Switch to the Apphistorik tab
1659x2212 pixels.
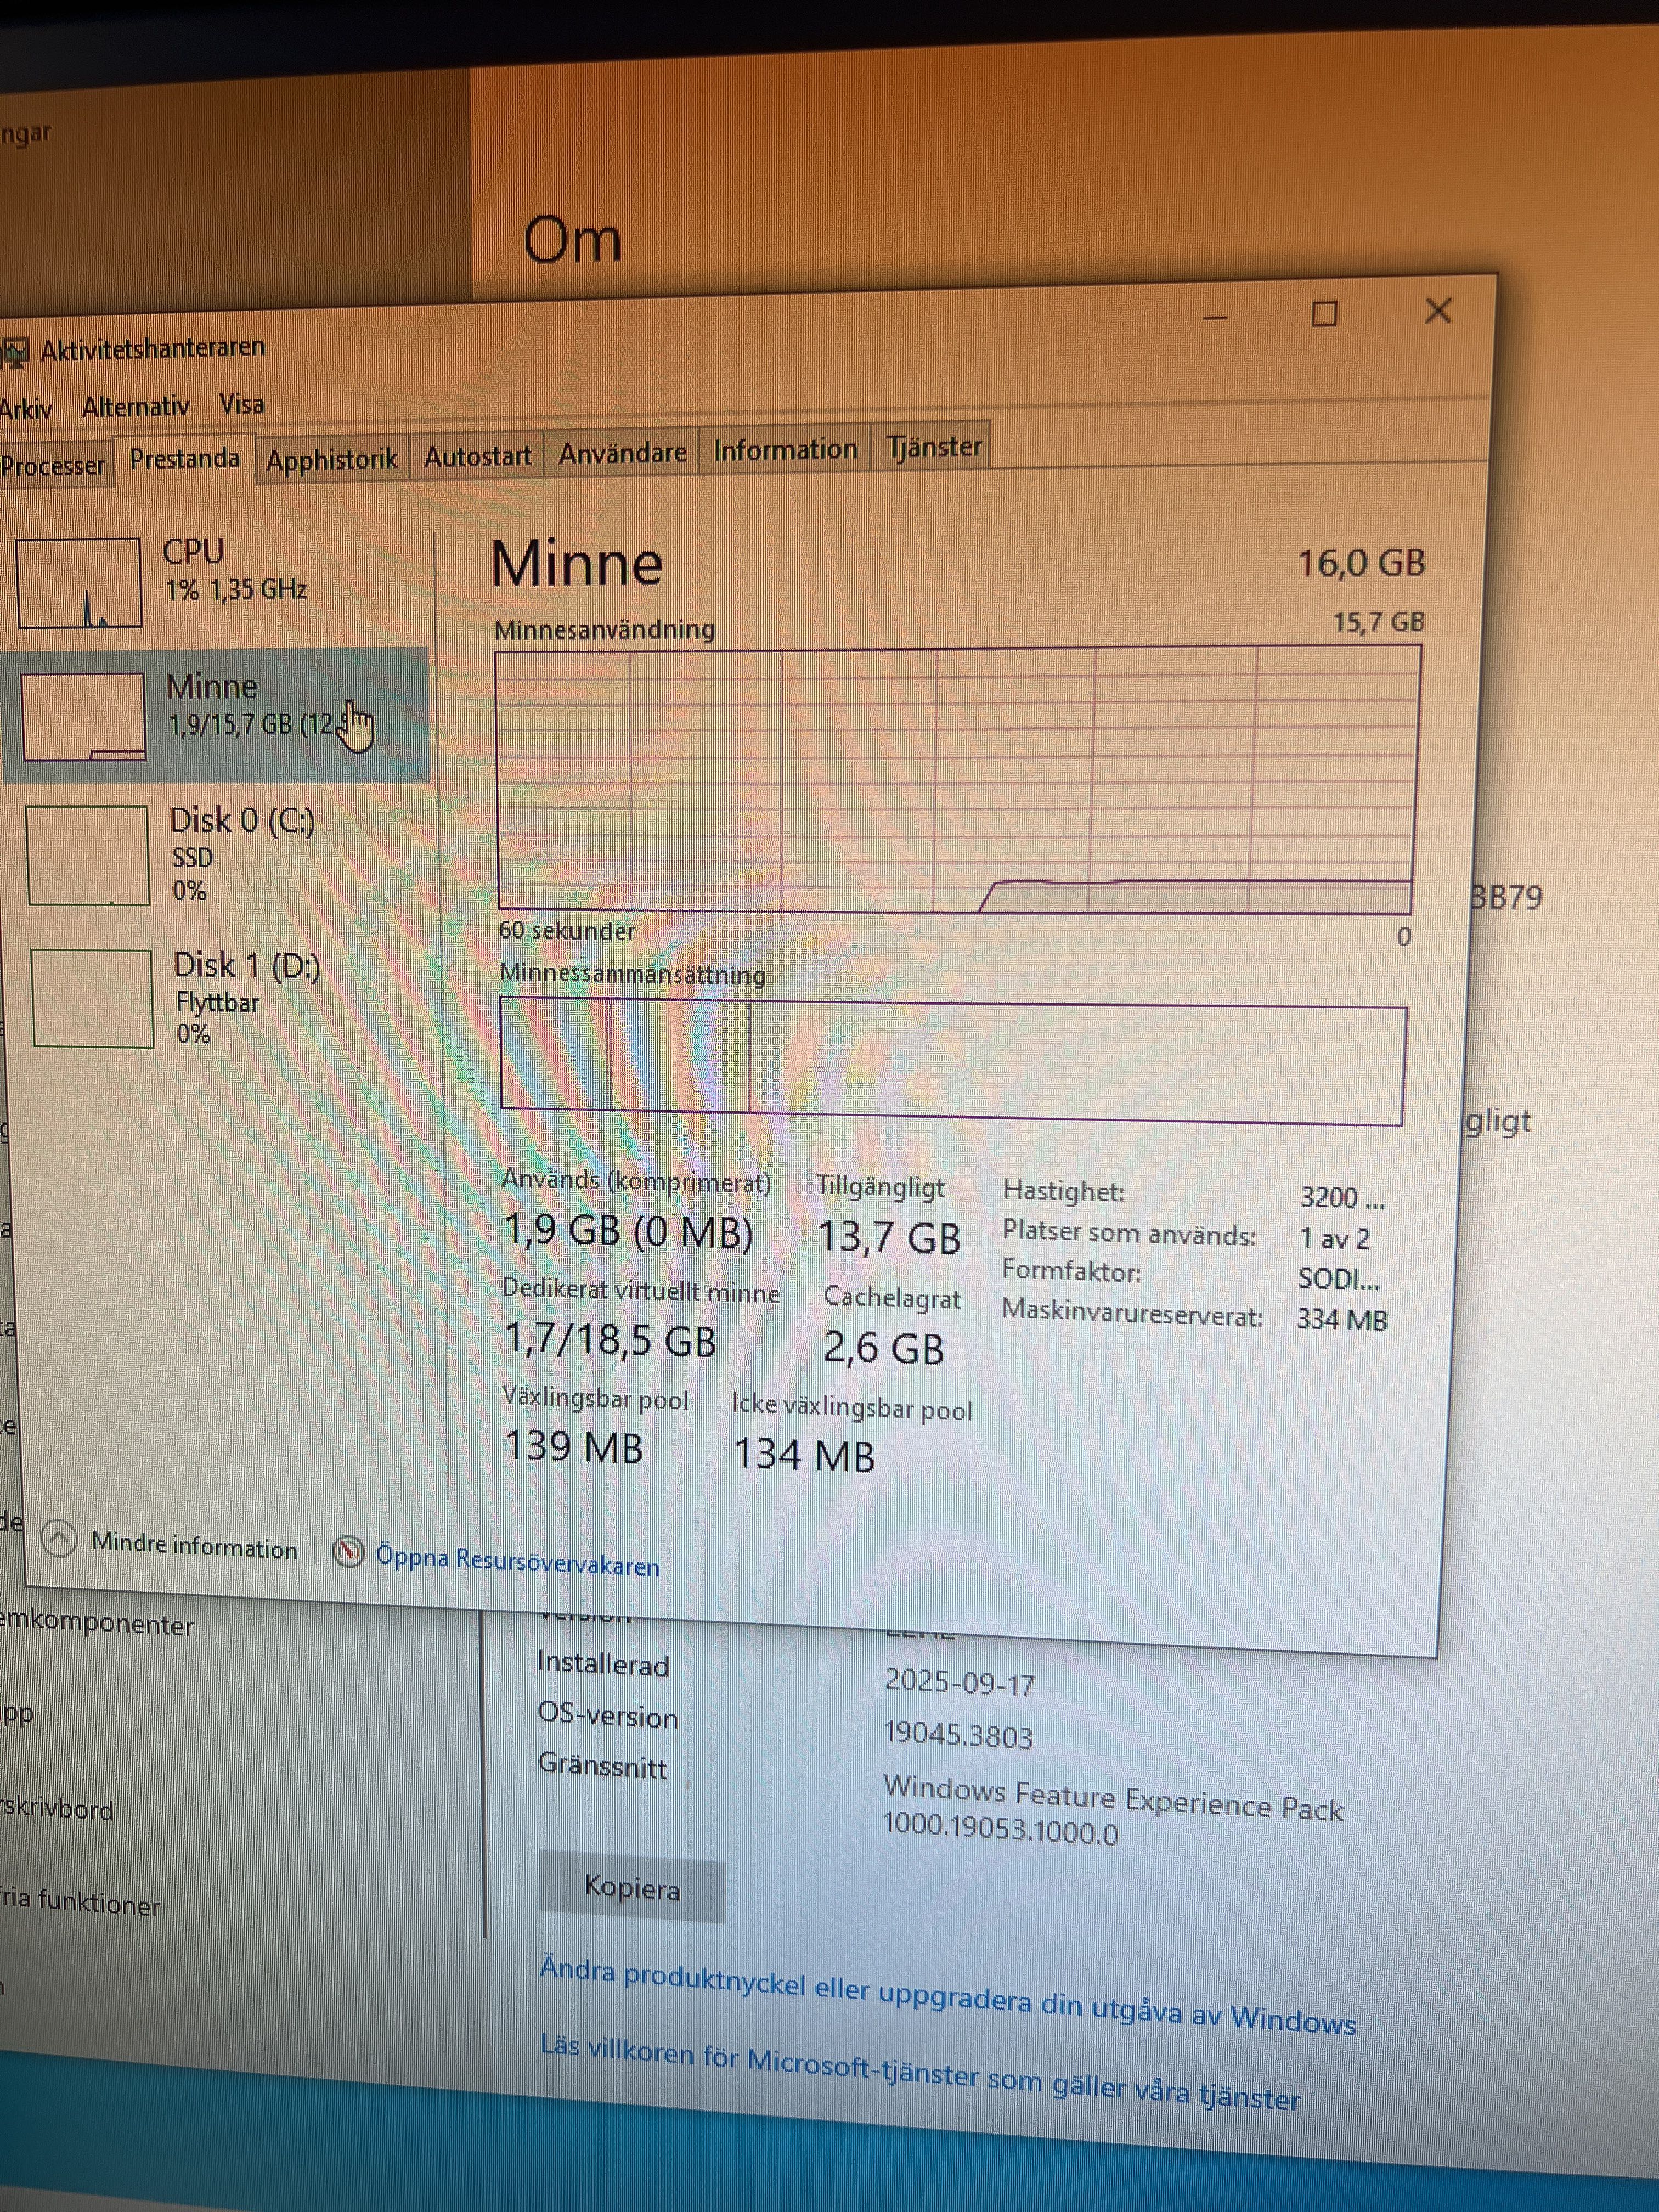(x=332, y=457)
